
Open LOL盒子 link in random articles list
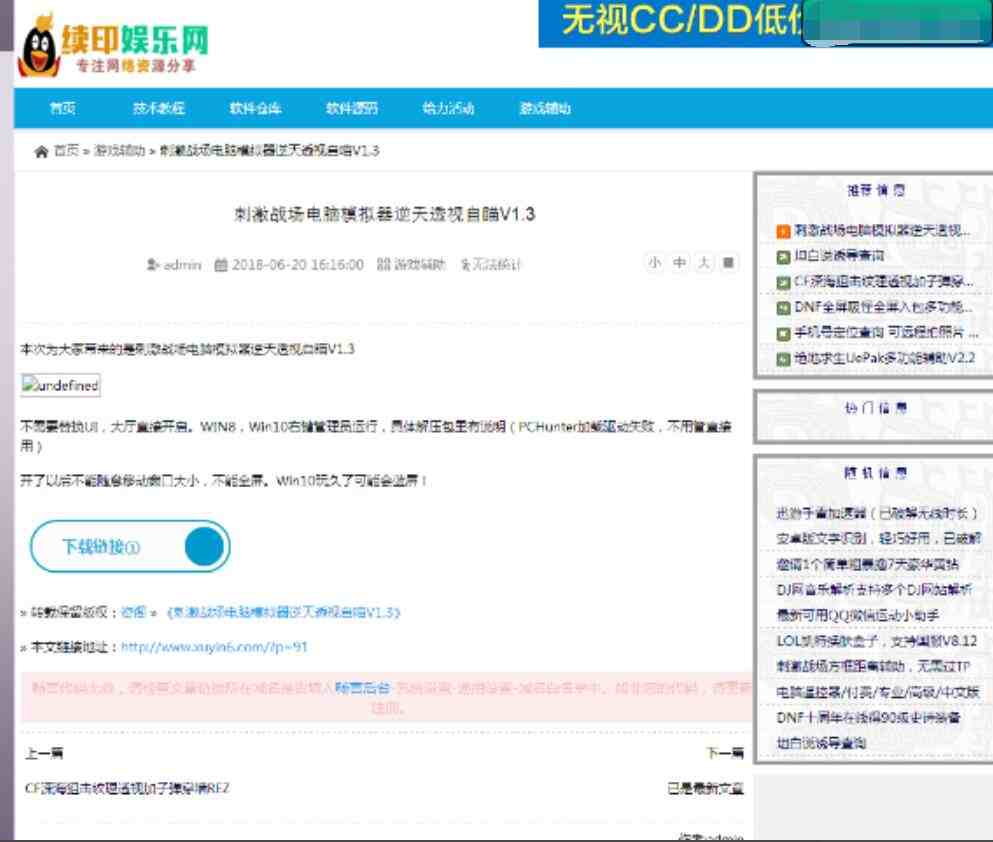point(876,641)
